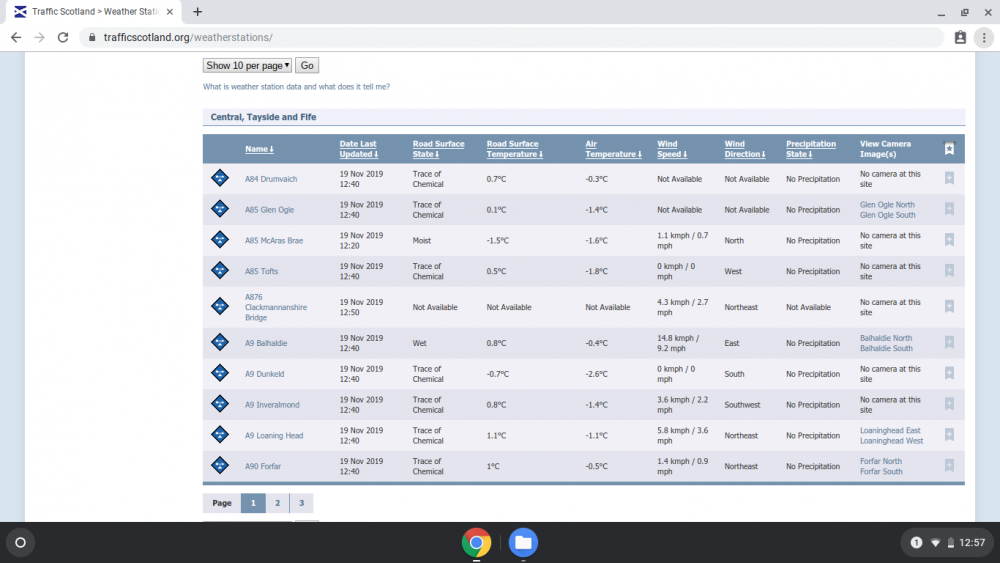Click the weather station icon for A90 Forfar
This screenshot has height=563, width=1000.
coord(220,465)
